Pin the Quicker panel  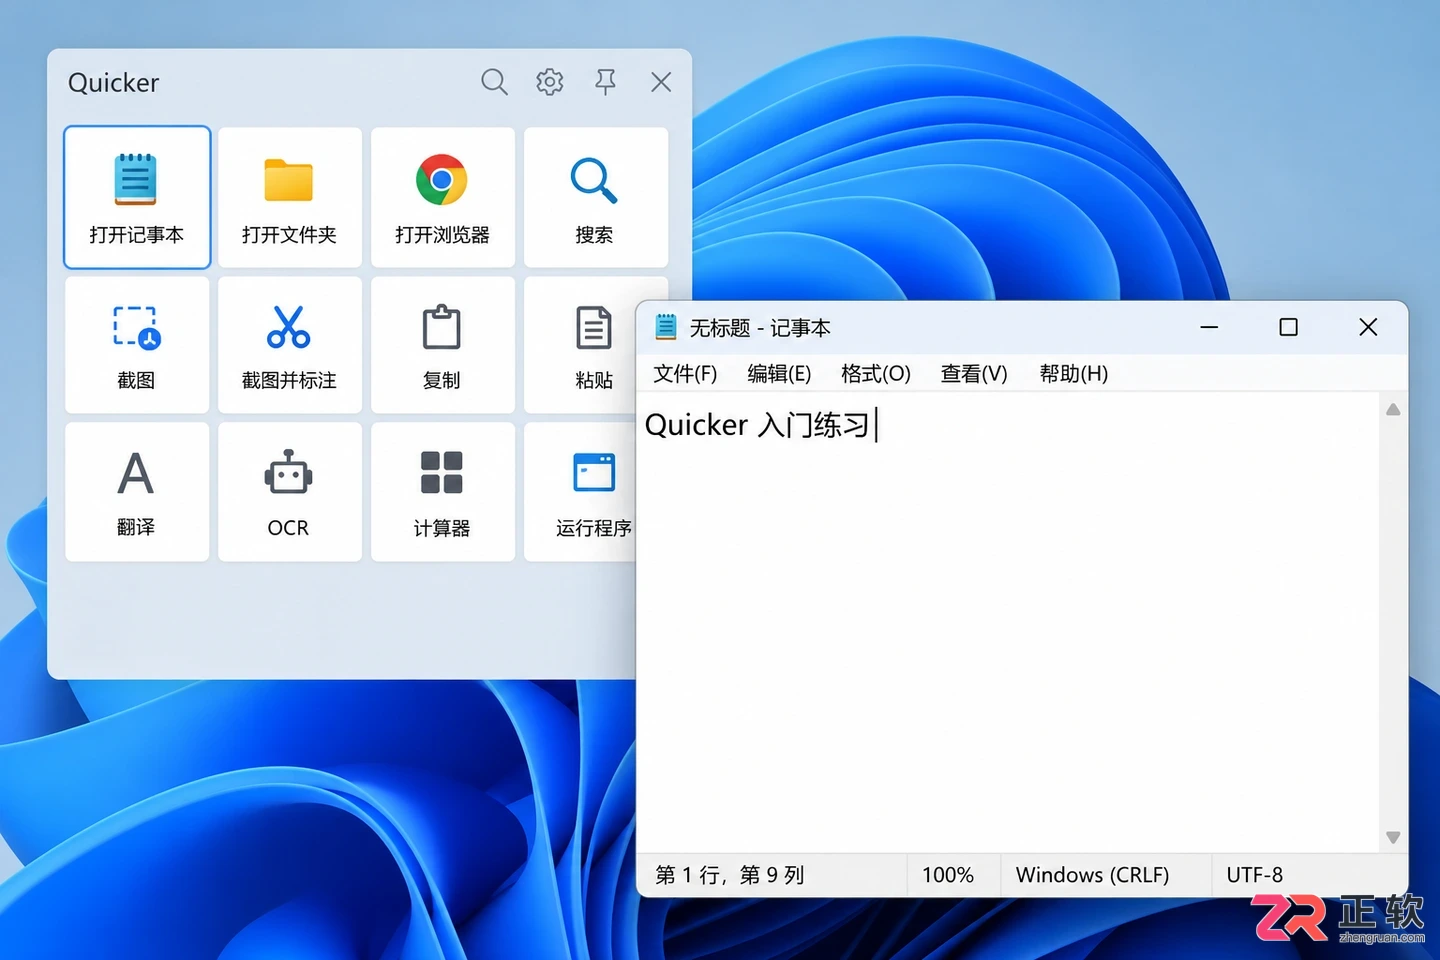pos(605,82)
